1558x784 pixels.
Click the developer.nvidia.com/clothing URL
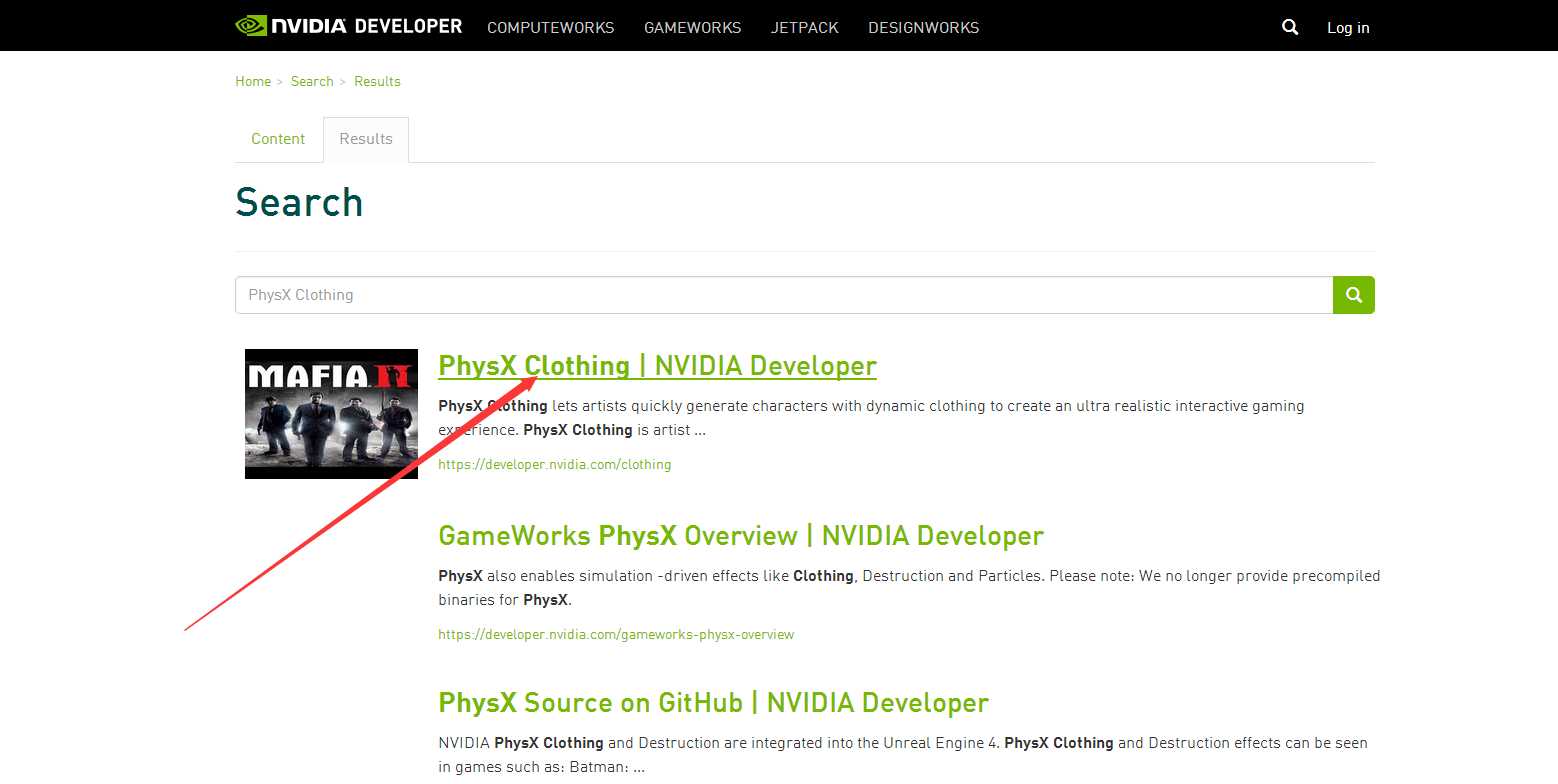pos(555,464)
